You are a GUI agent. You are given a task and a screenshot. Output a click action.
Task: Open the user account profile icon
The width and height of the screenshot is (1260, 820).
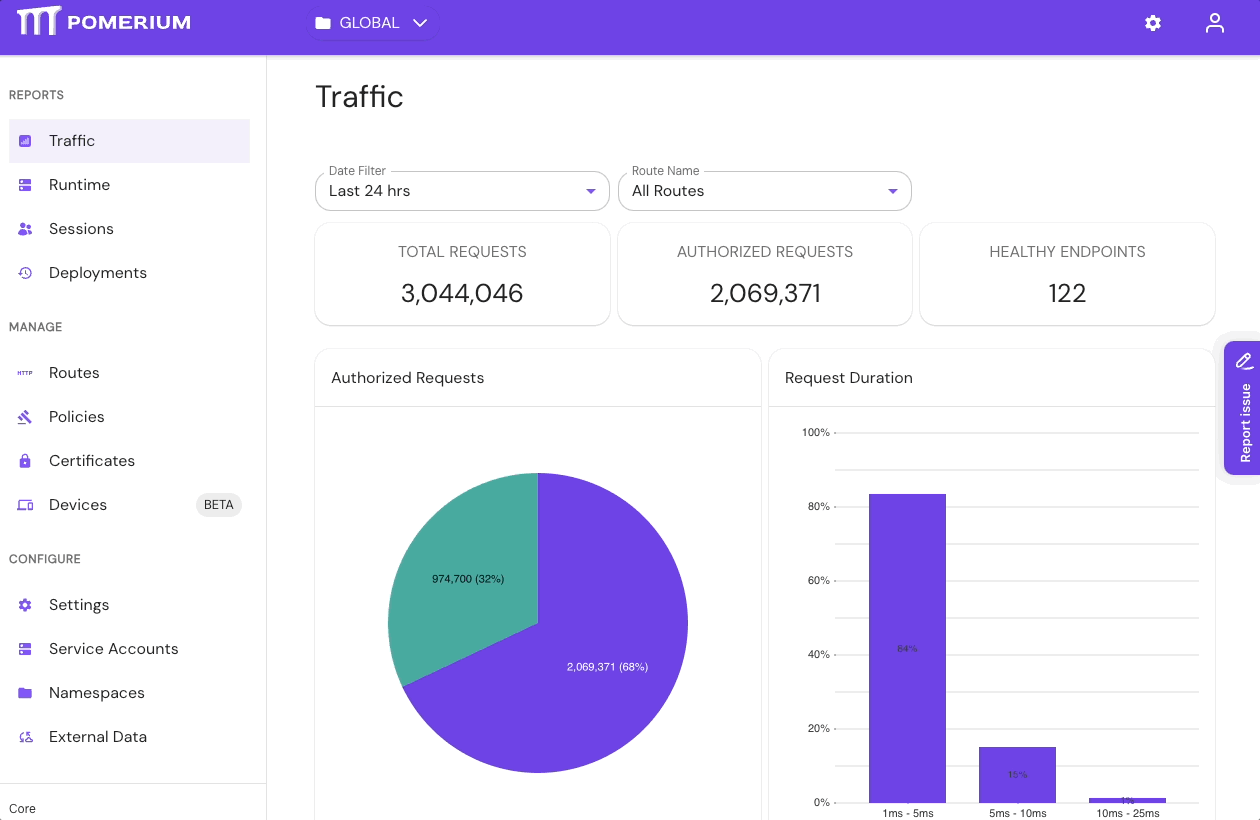coord(1214,23)
